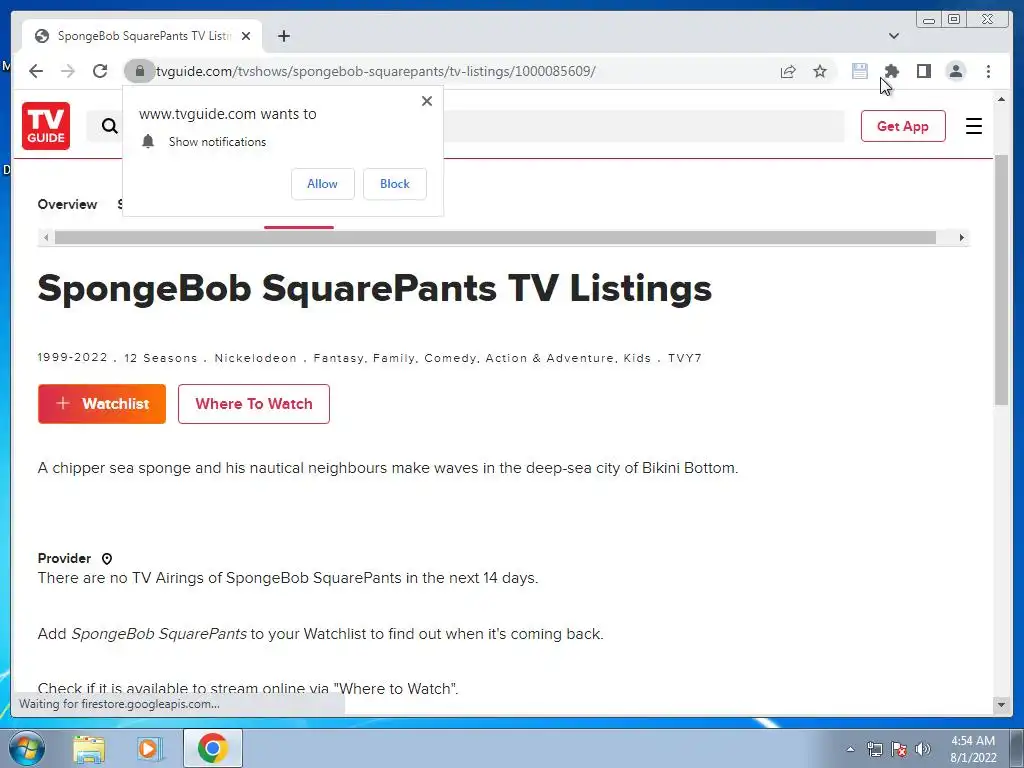
Task: Open Windows Media Player from taskbar
Action: 150,748
